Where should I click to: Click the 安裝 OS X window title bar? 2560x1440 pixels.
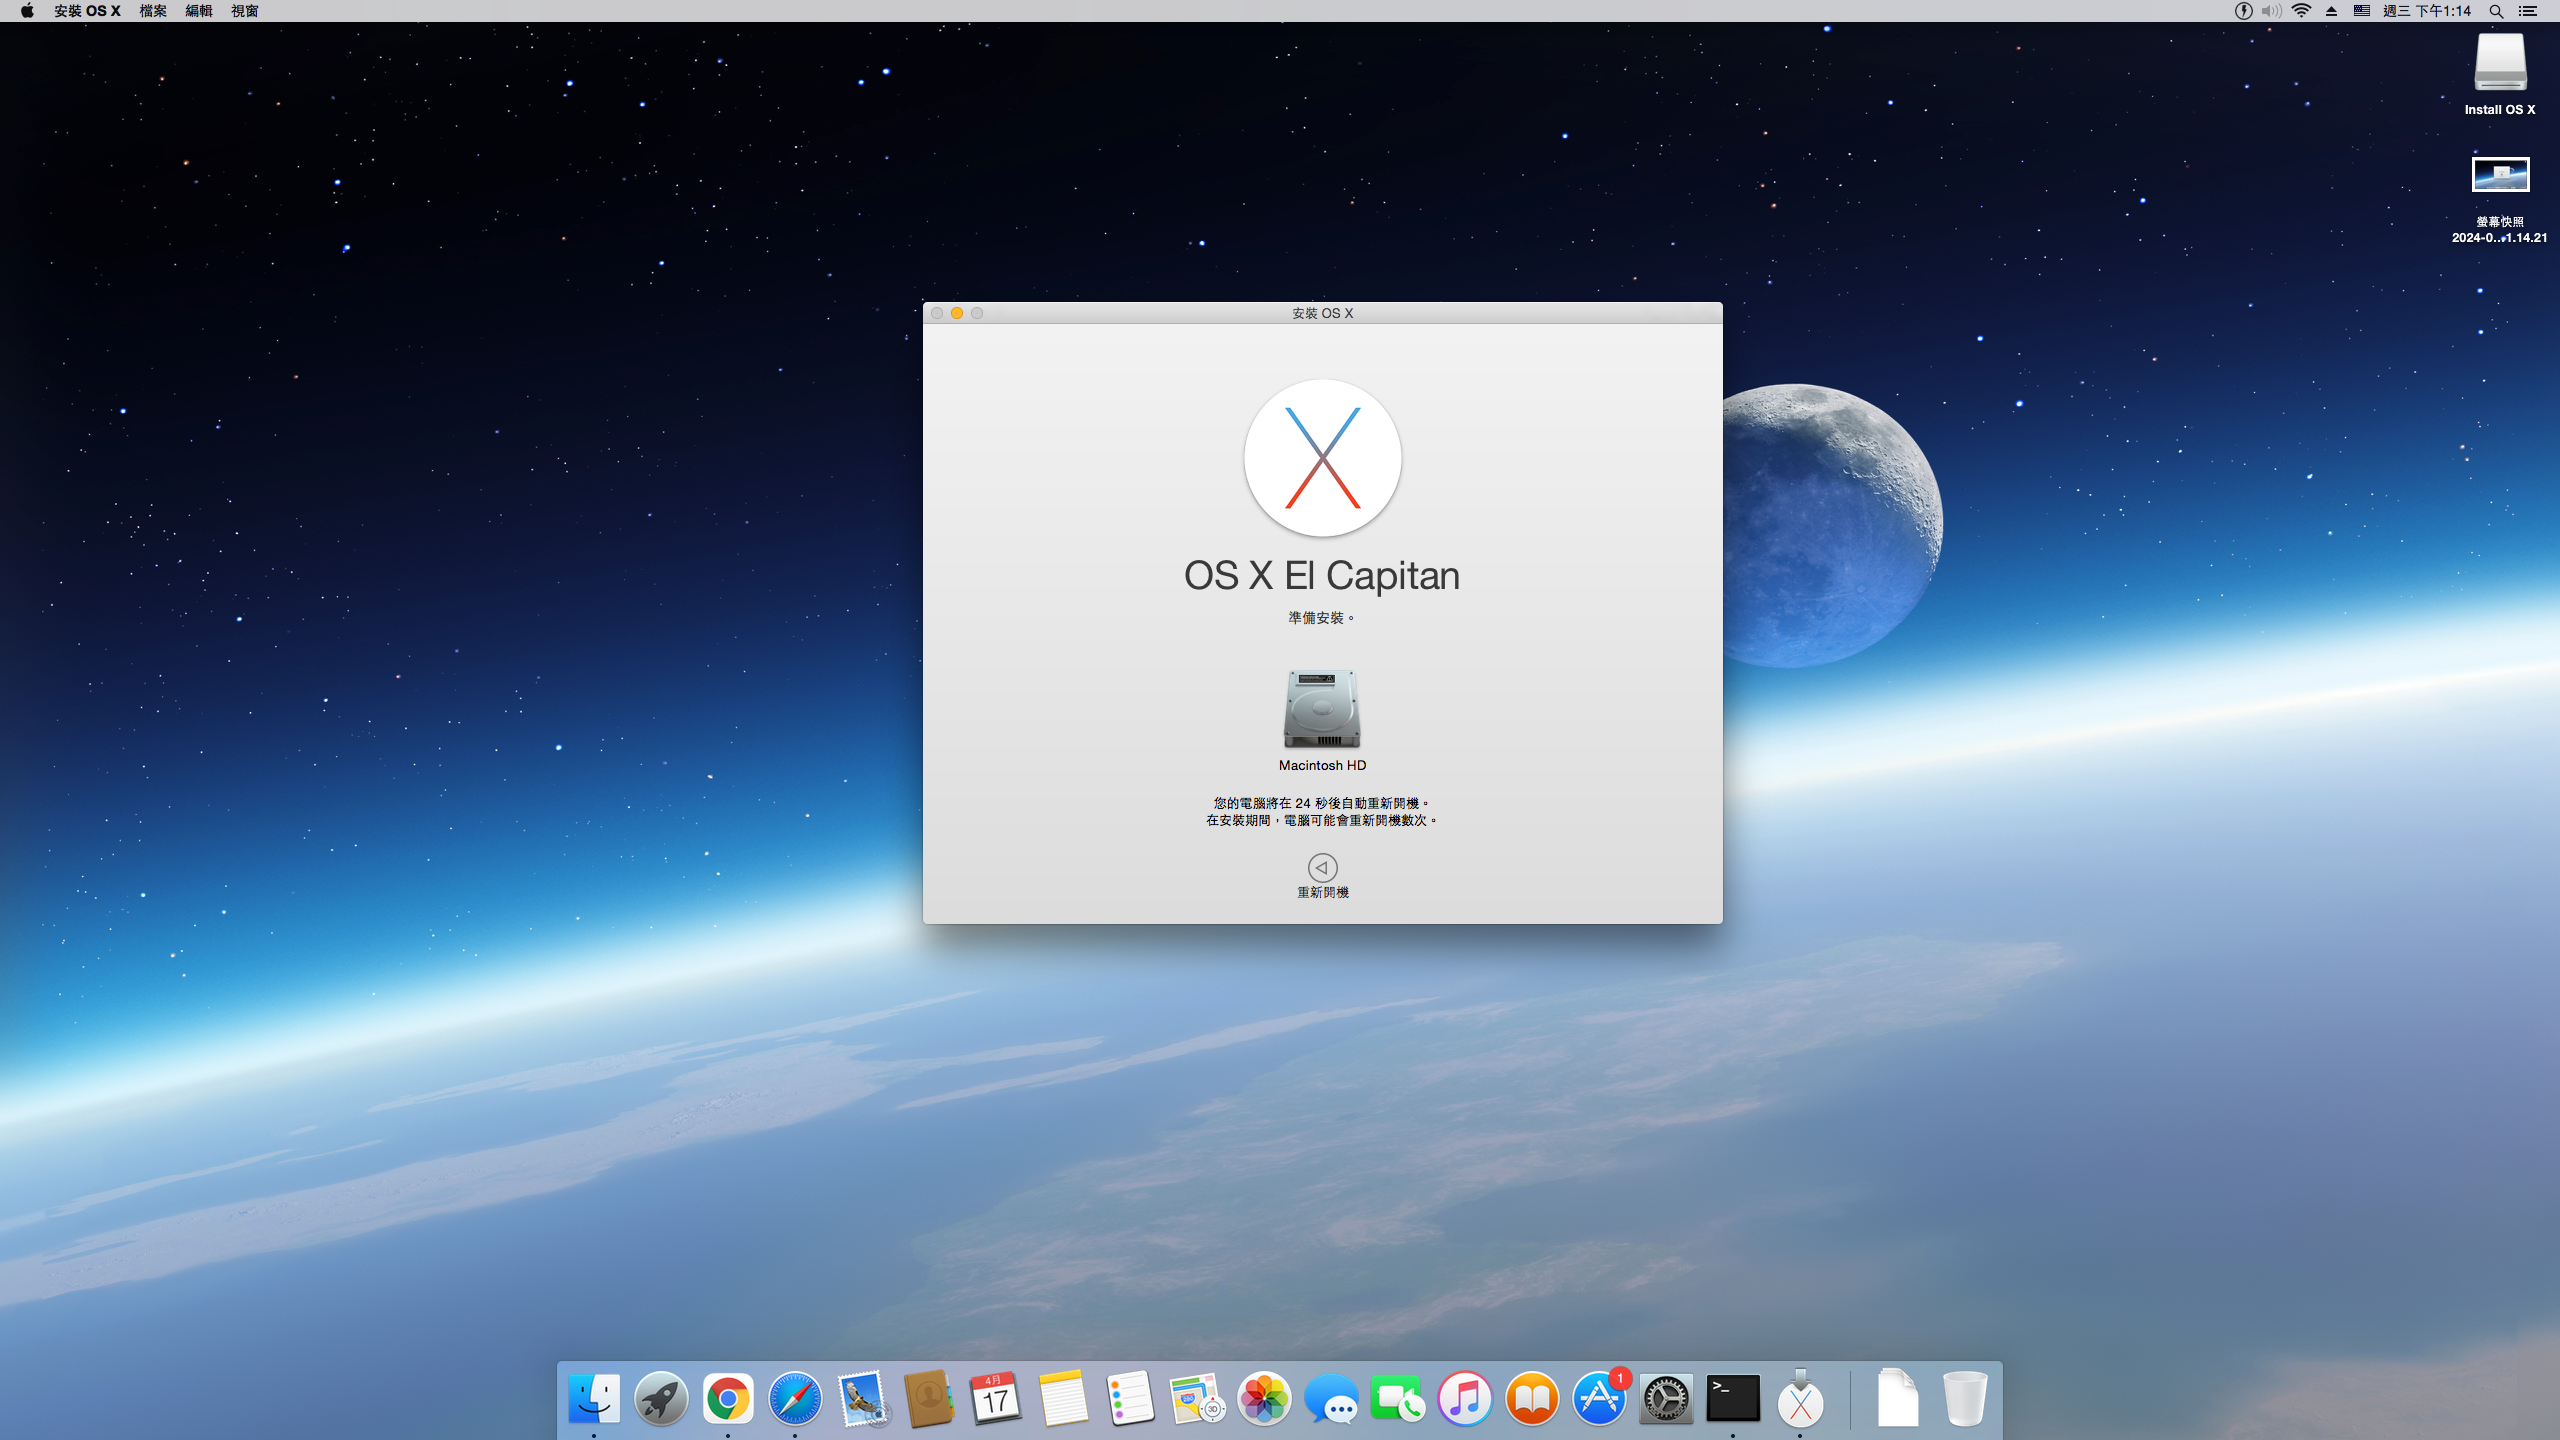1322,313
